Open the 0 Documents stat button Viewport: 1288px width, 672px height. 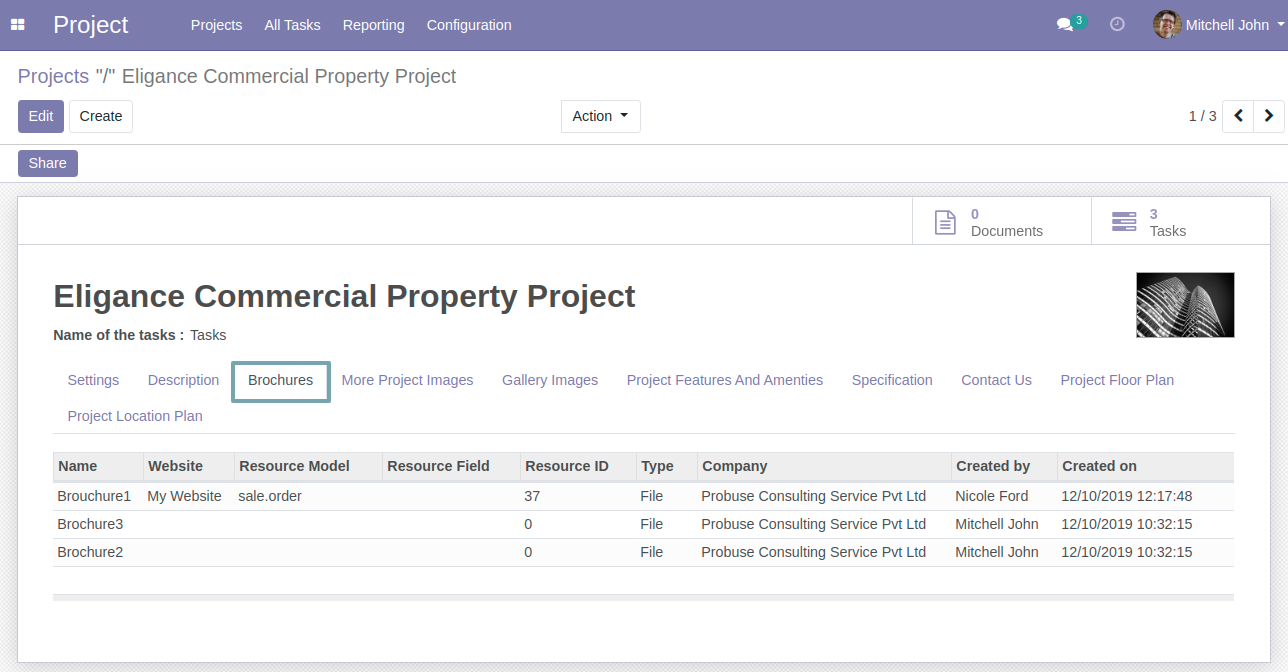[1002, 221]
